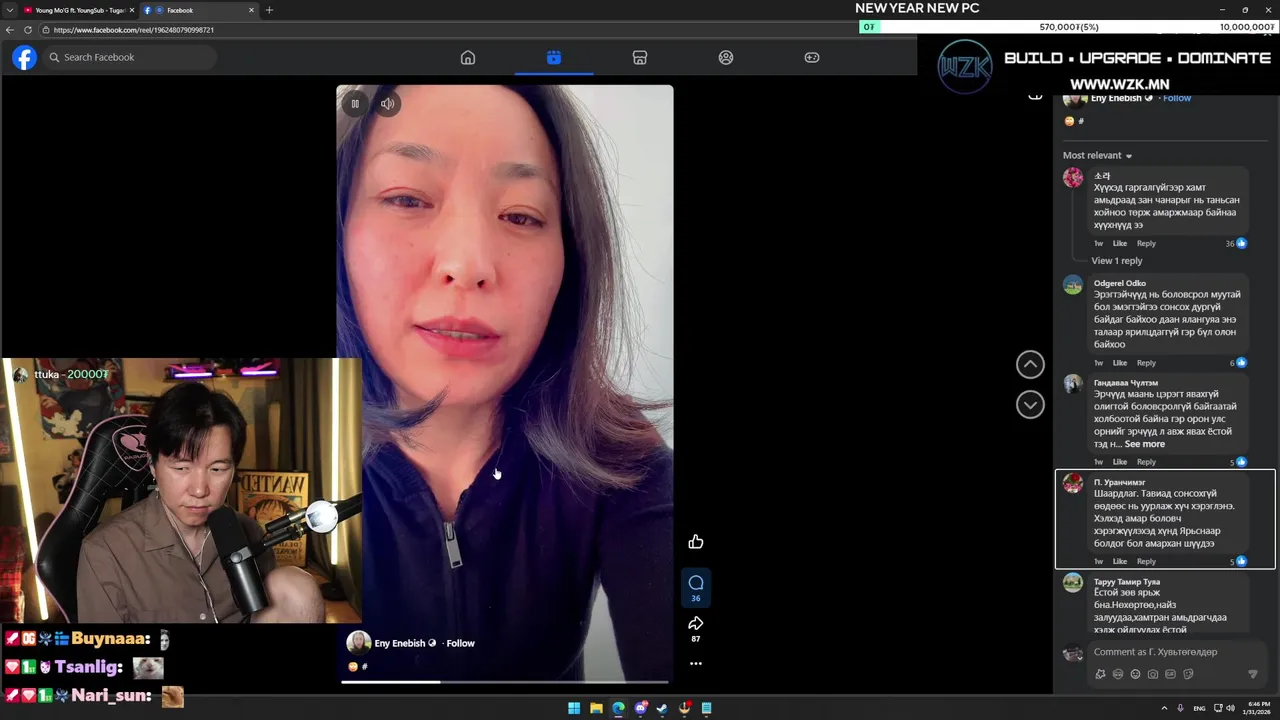
Task: Add a sticker in comment box
Action: click(1188, 674)
